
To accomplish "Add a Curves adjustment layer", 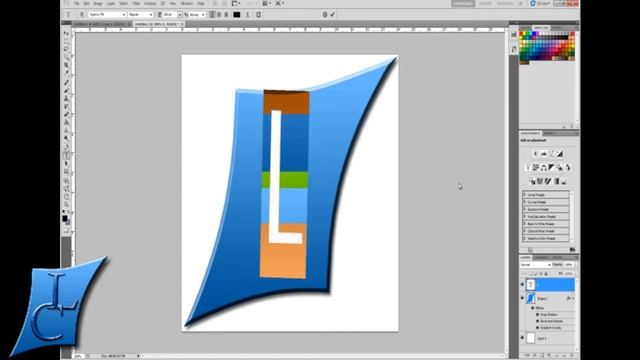I will (551, 153).
